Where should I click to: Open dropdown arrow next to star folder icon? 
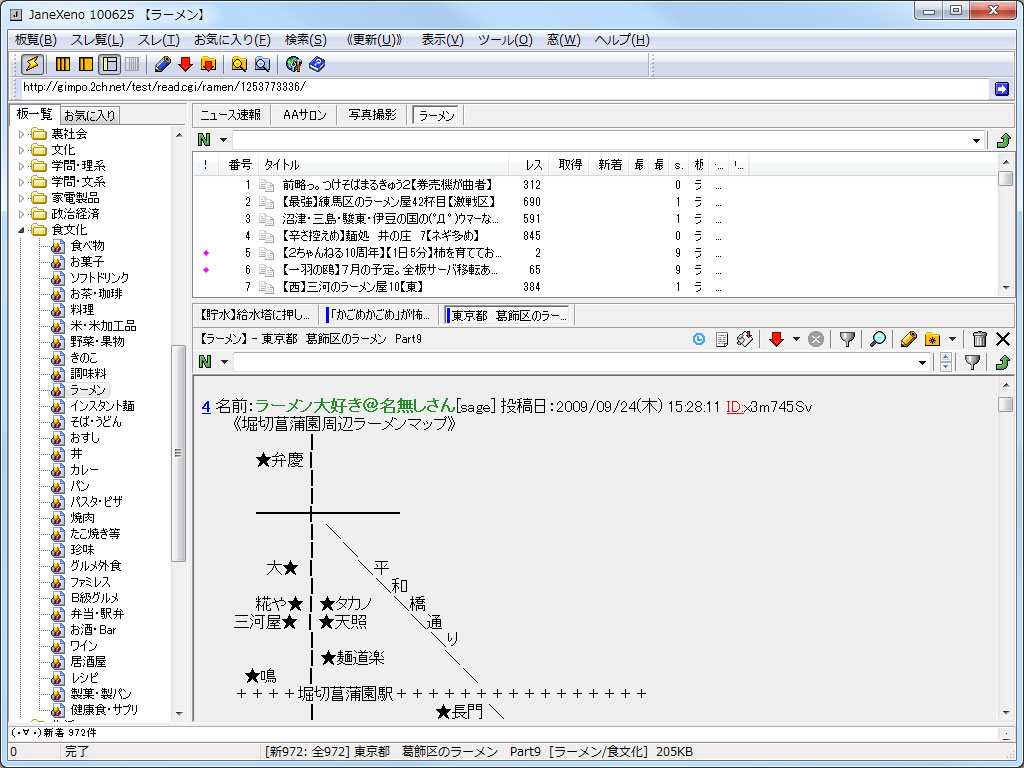click(x=952, y=339)
